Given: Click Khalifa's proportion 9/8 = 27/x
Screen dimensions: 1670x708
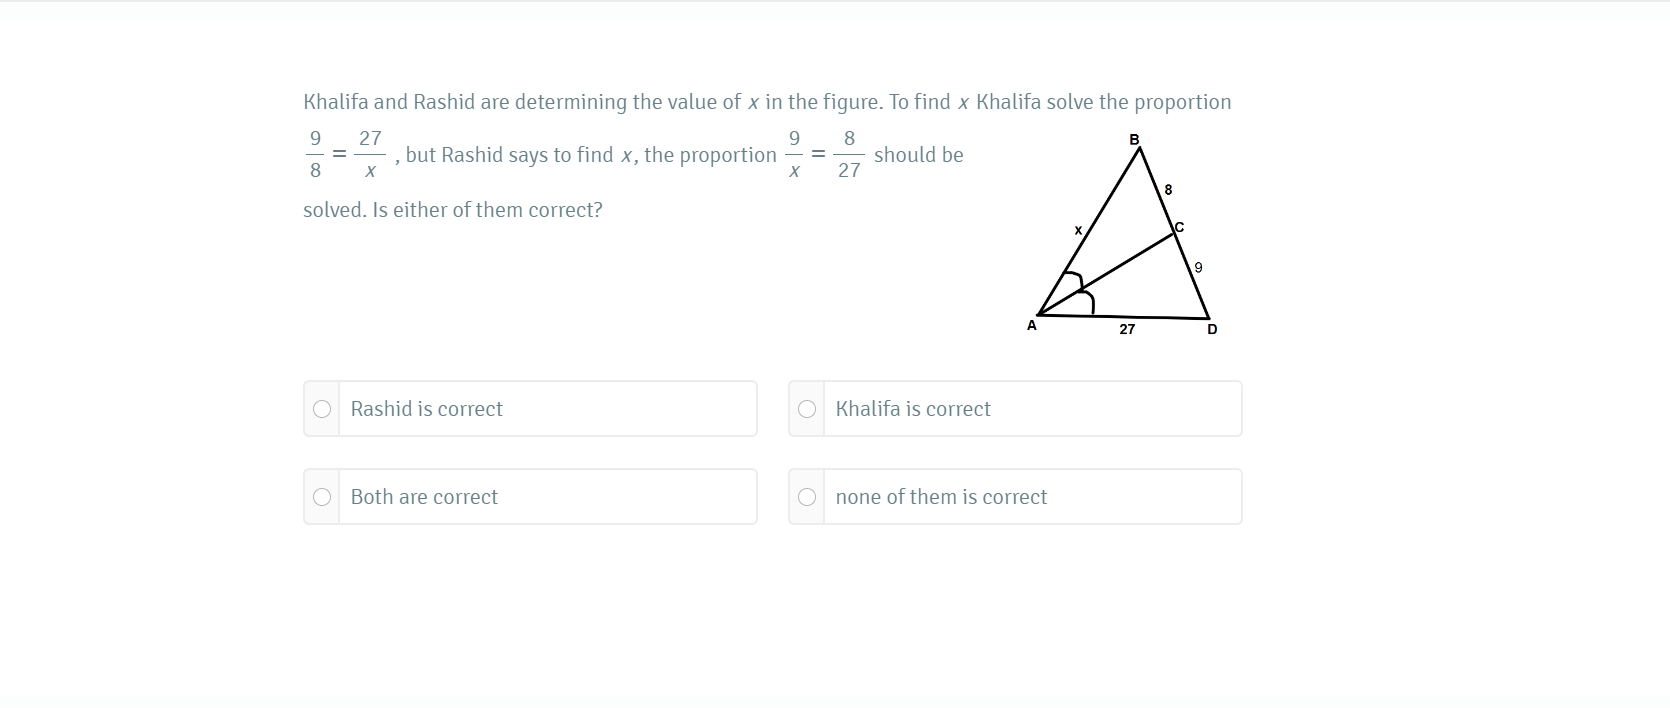Looking at the screenshot, I should tap(345, 155).
